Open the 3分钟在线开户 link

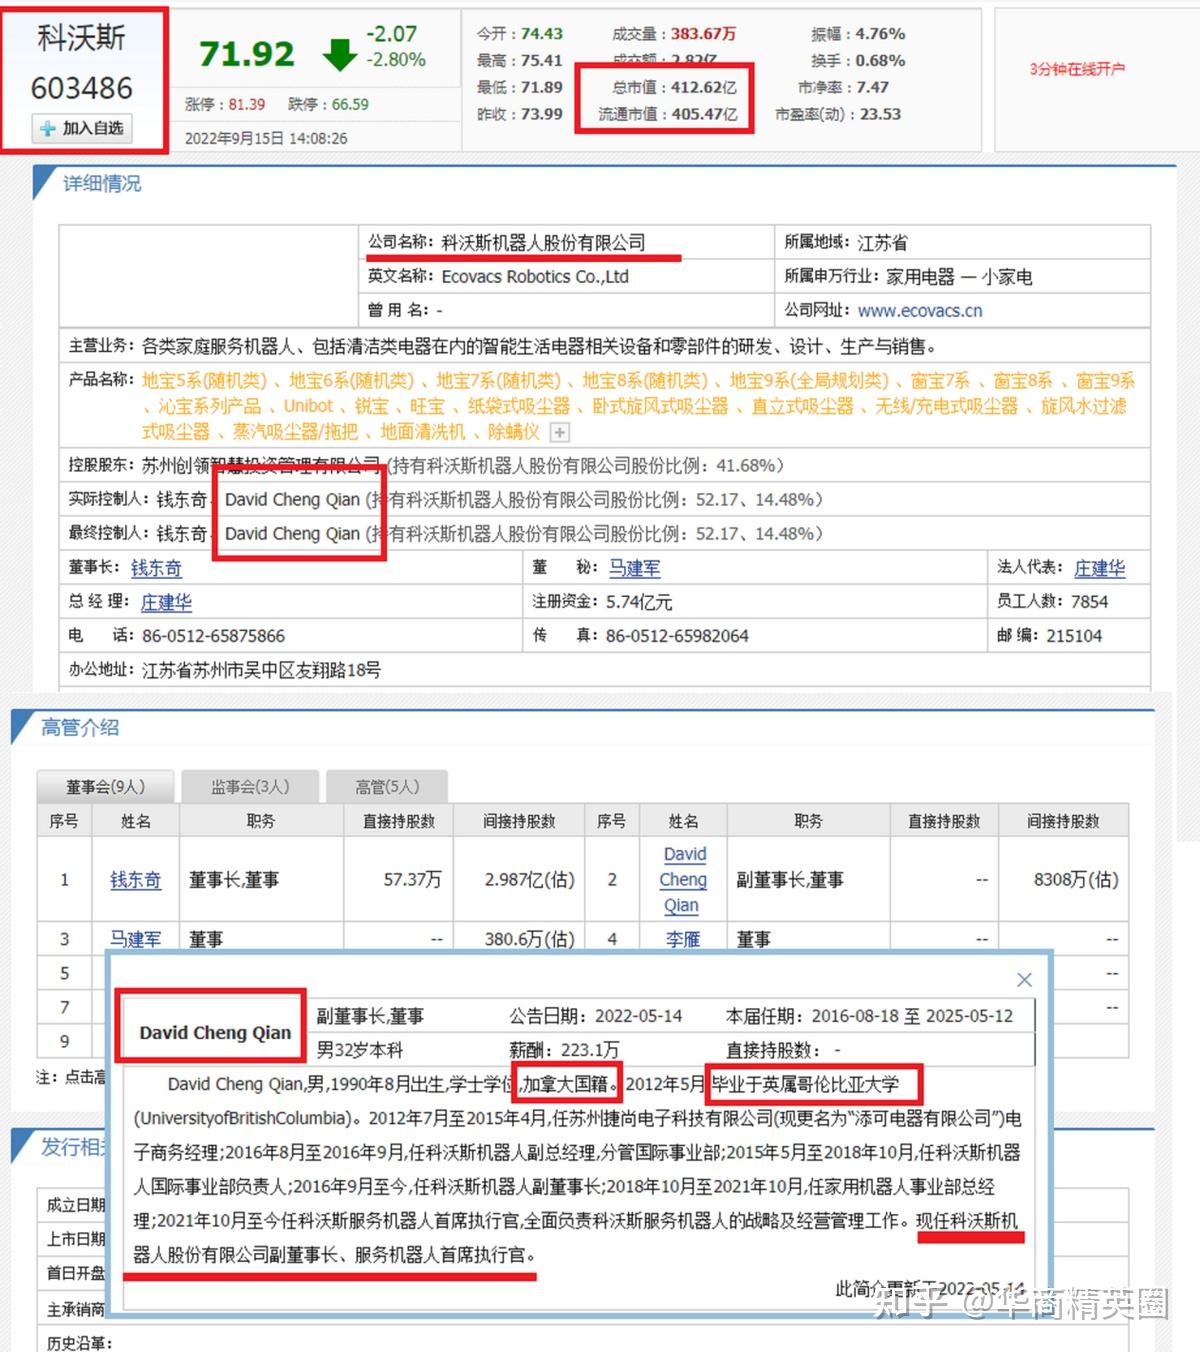(1077, 69)
